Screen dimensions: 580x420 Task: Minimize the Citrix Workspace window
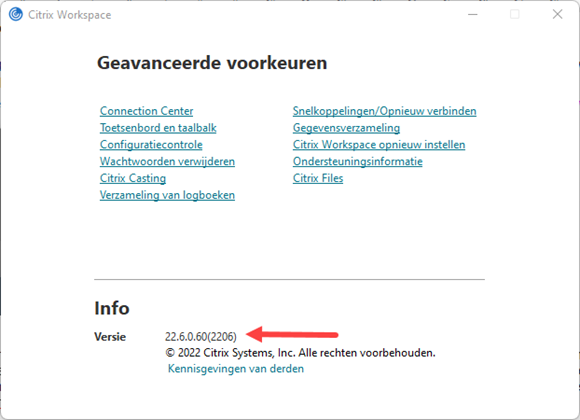point(473,14)
